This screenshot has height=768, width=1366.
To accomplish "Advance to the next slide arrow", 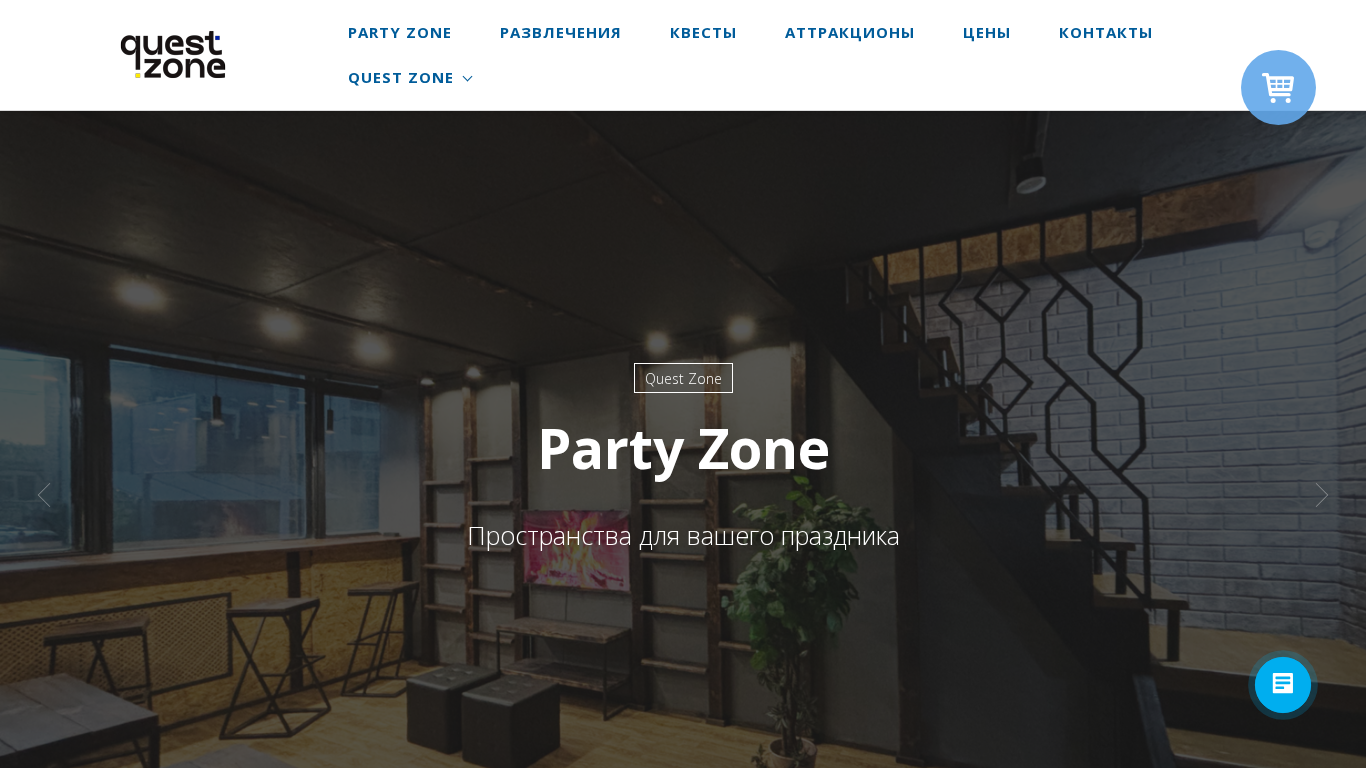I will coord(1322,495).
